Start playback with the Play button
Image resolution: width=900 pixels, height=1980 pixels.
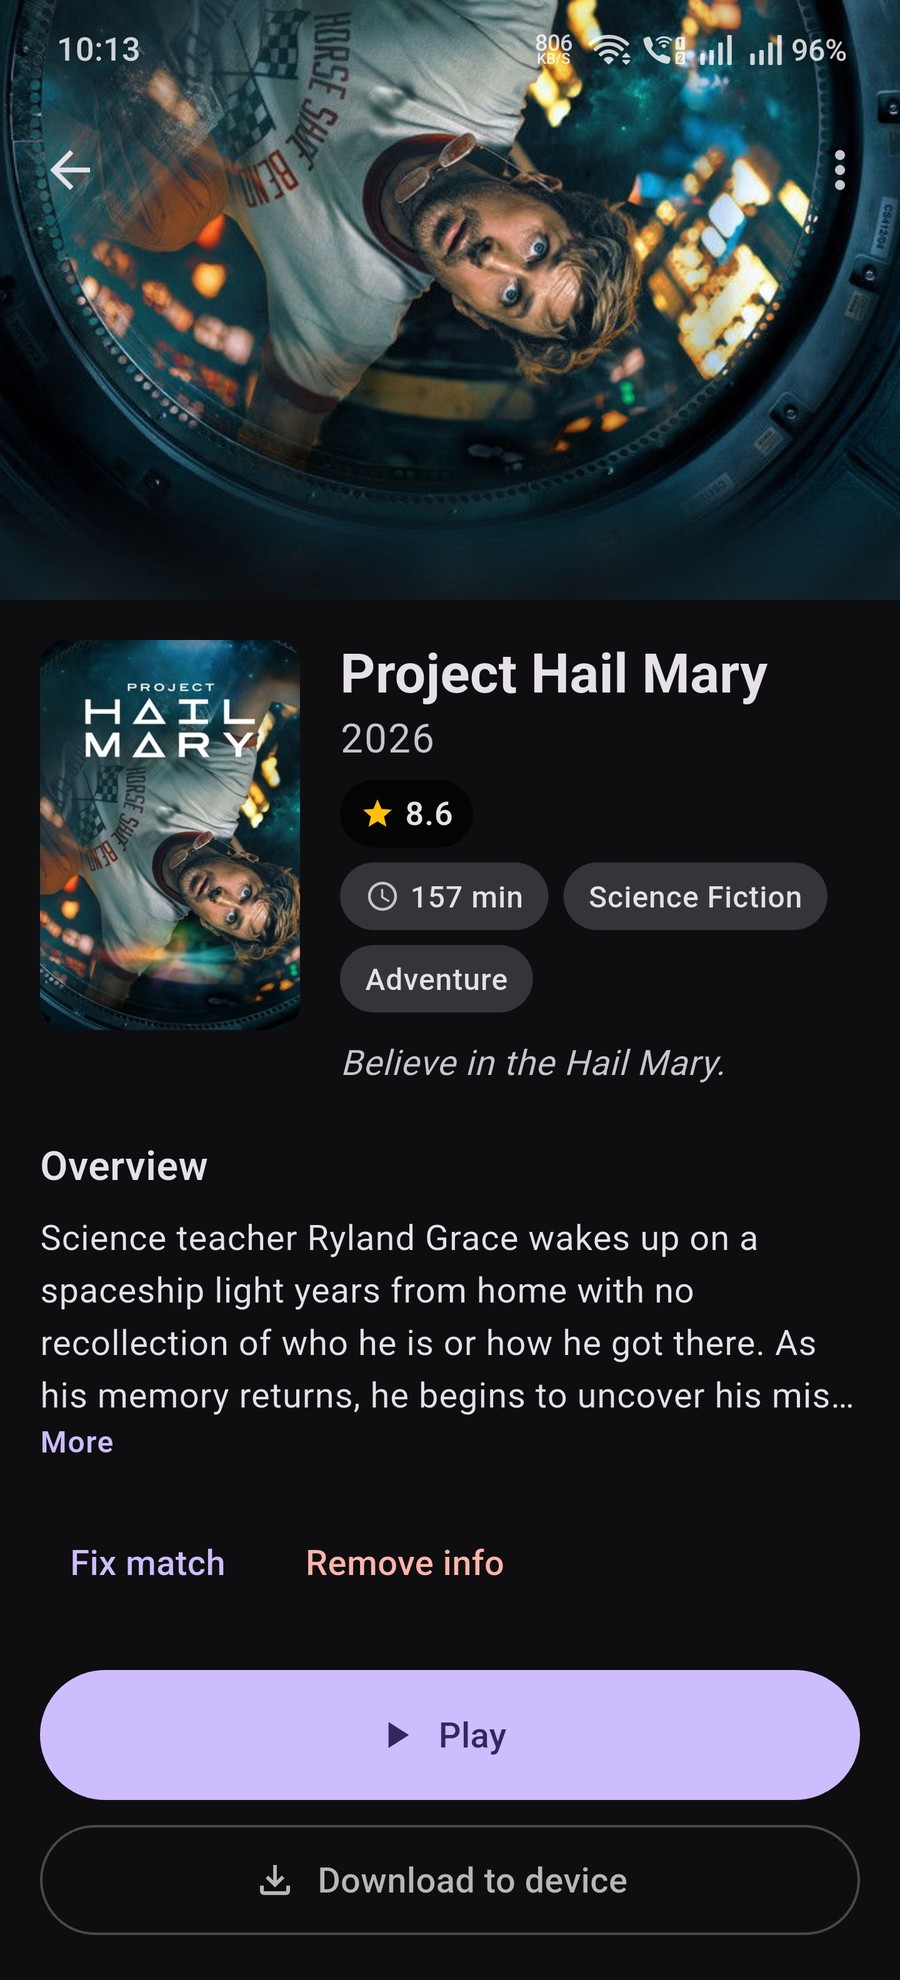pyautogui.click(x=450, y=1735)
